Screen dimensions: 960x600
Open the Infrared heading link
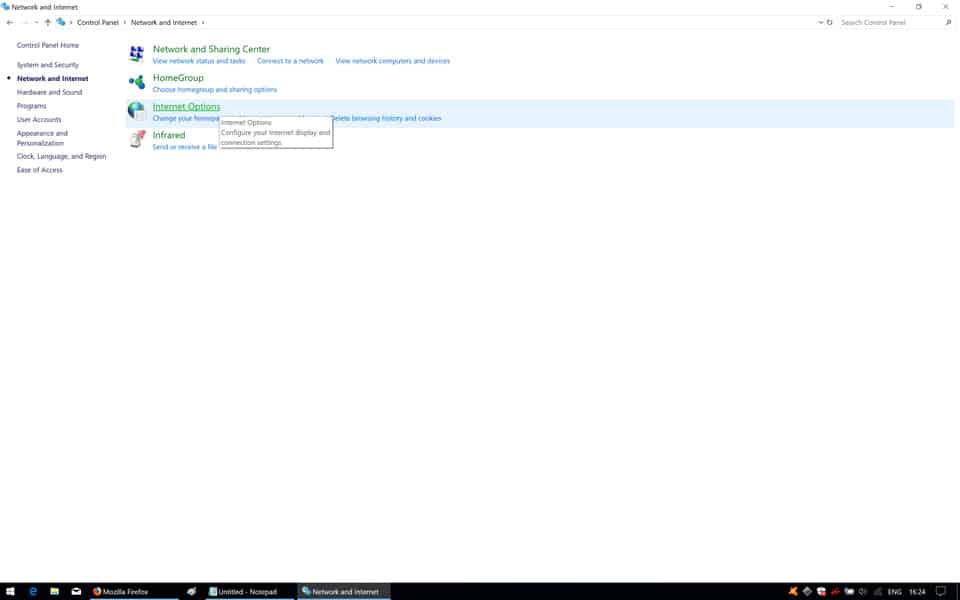pos(169,135)
